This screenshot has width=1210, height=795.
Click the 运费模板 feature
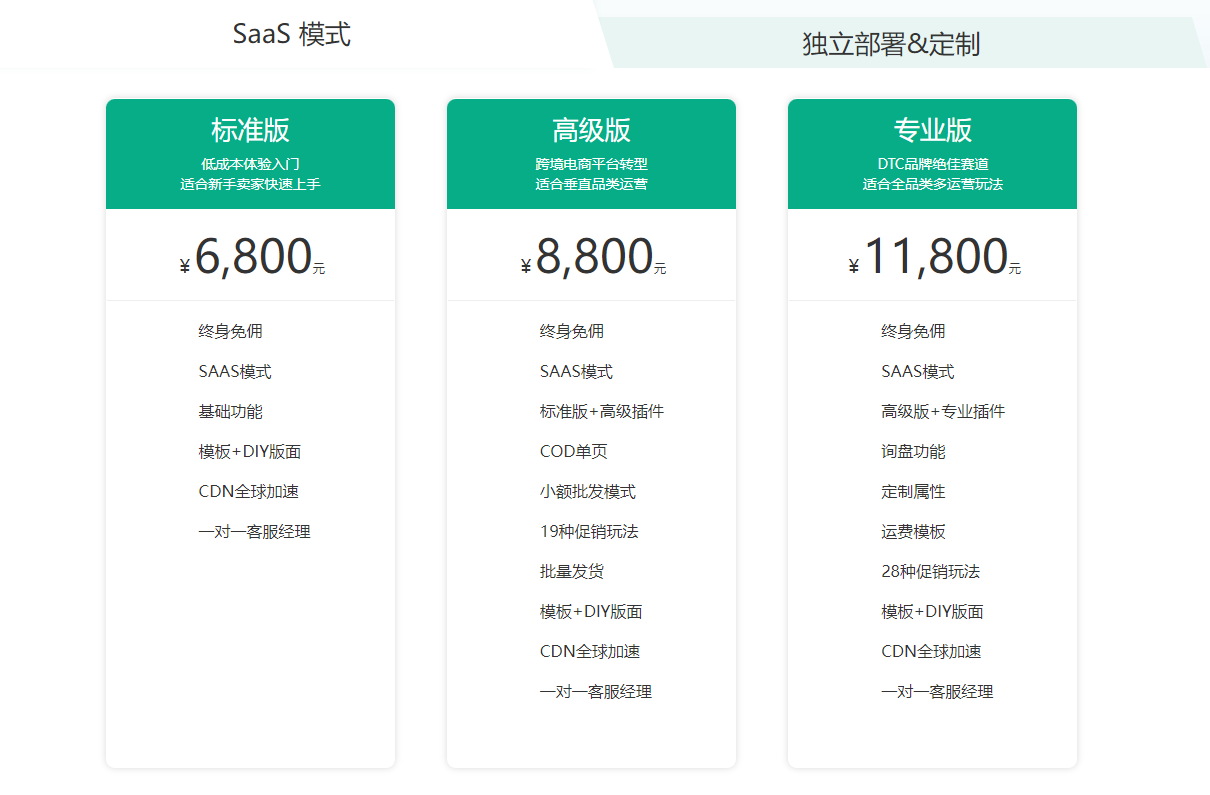[912, 531]
